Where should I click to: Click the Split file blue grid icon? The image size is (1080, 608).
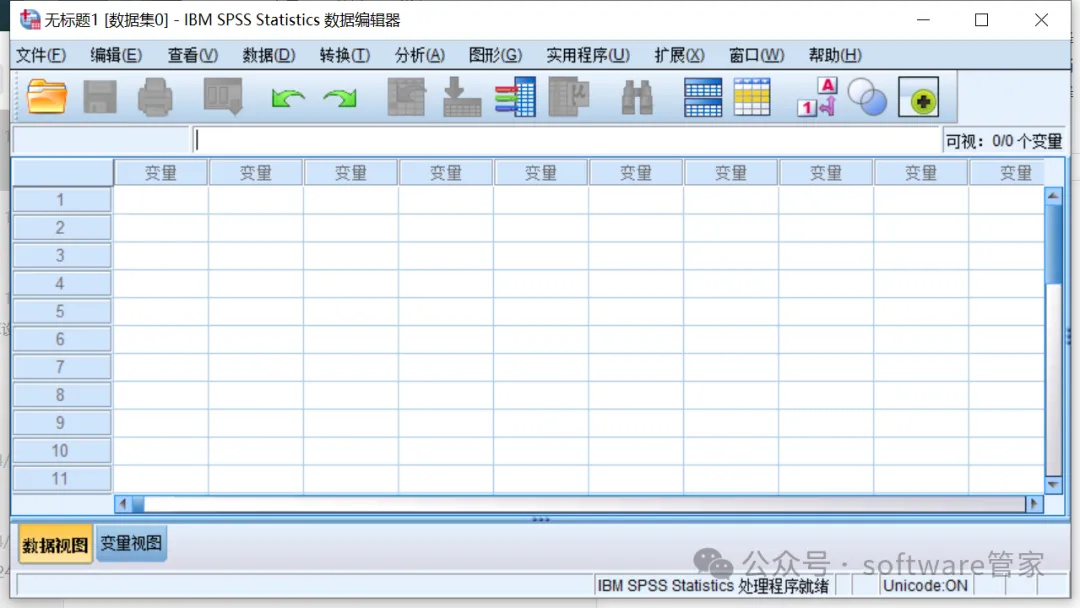point(703,97)
